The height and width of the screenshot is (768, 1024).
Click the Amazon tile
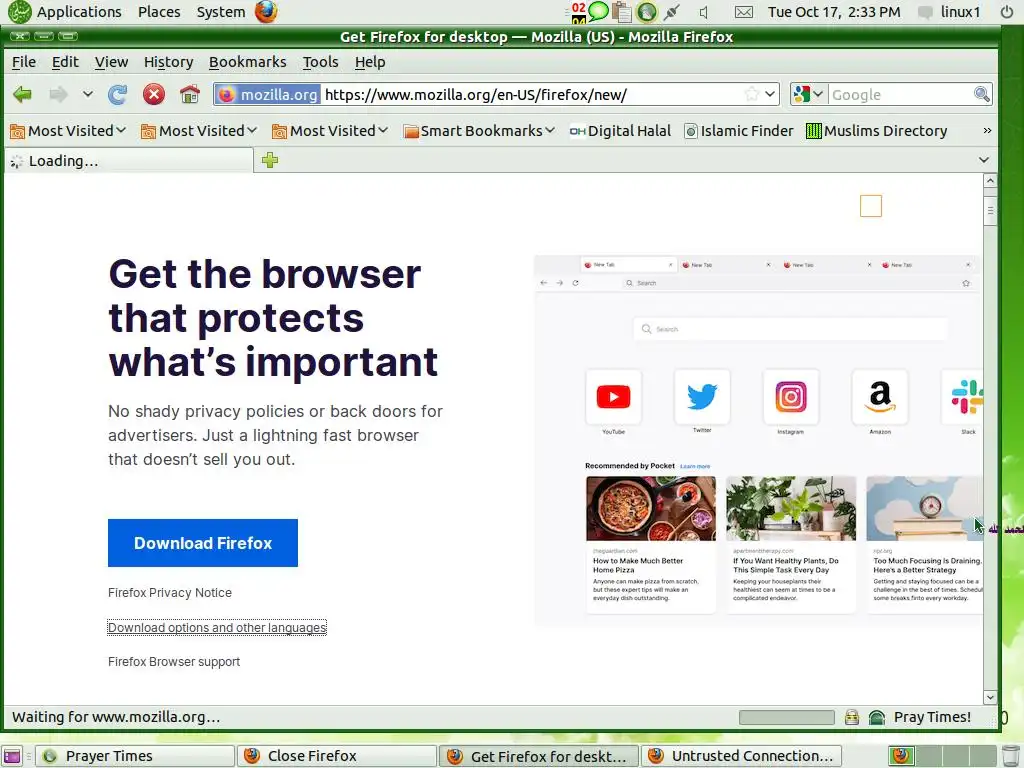click(x=880, y=397)
